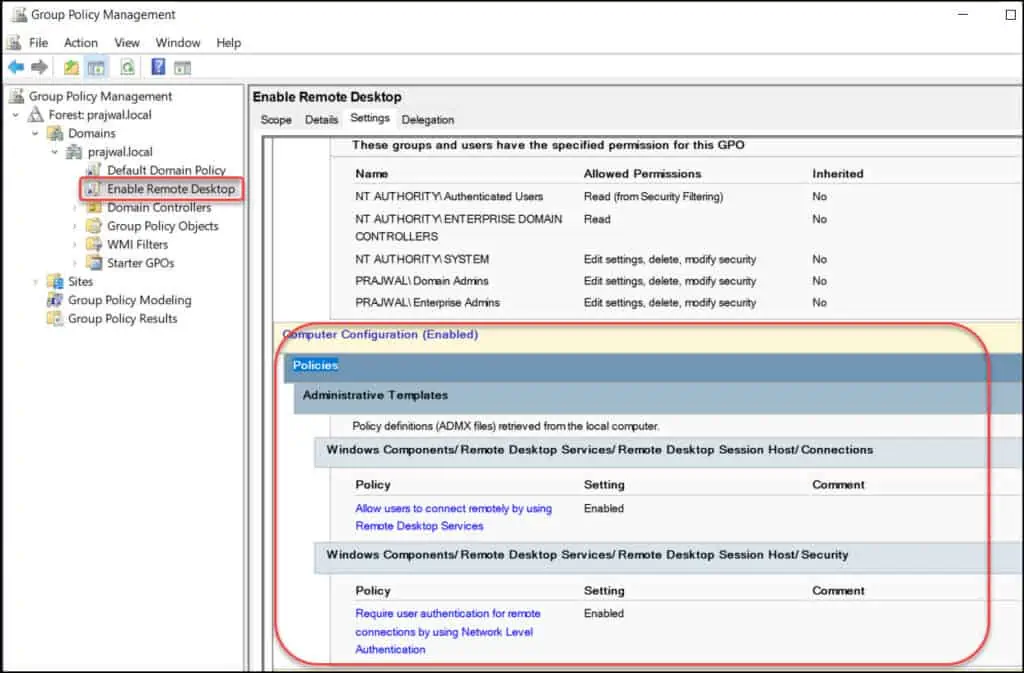Toggle the Show/Hide Action Pane icon
The width and height of the screenshot is (1024, 673).
point(182,67)
